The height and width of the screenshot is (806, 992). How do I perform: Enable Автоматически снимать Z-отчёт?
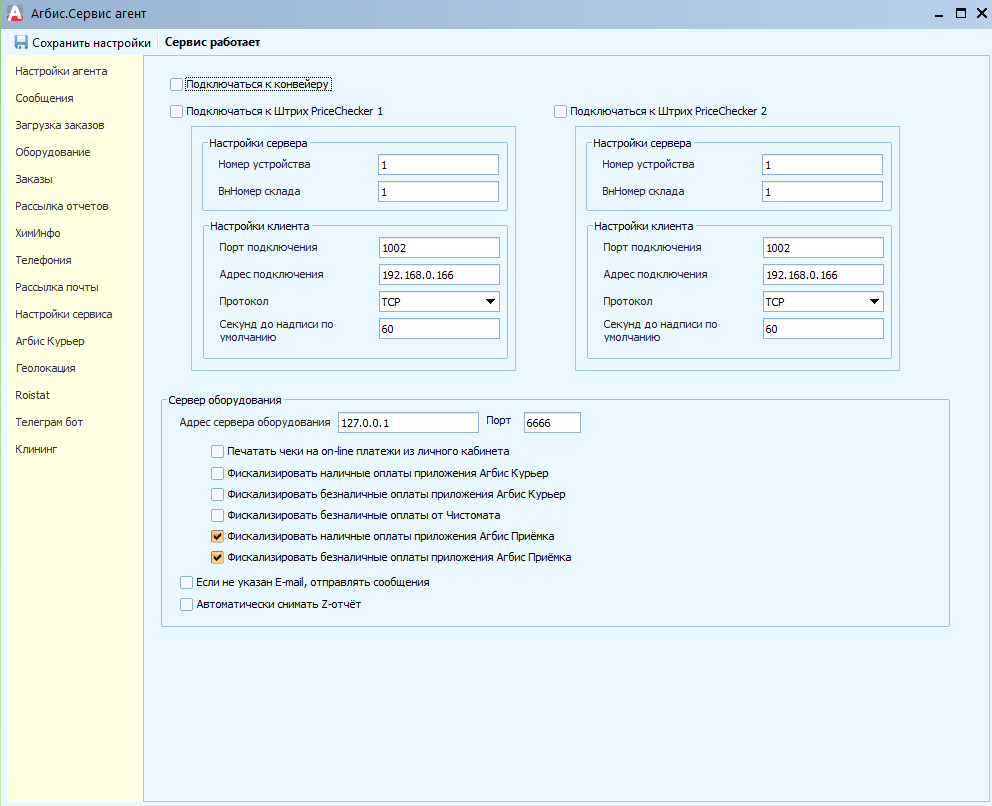tap(187, 604)
